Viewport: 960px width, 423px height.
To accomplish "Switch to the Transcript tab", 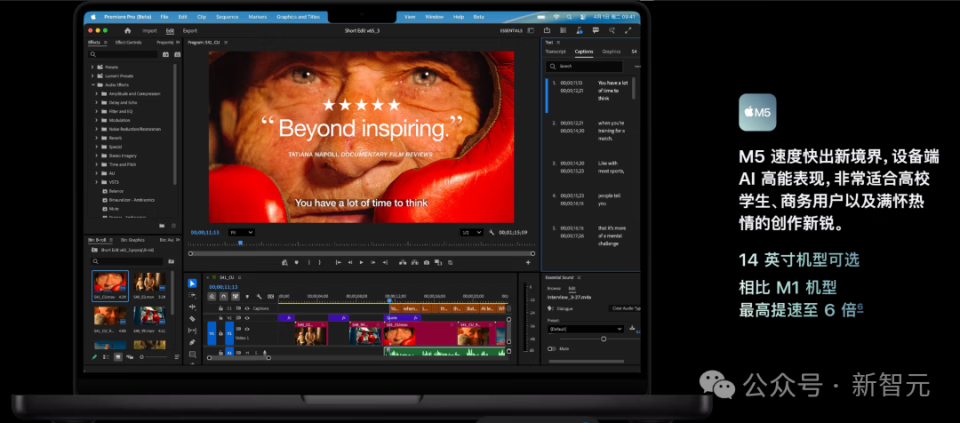I will 557,51.
